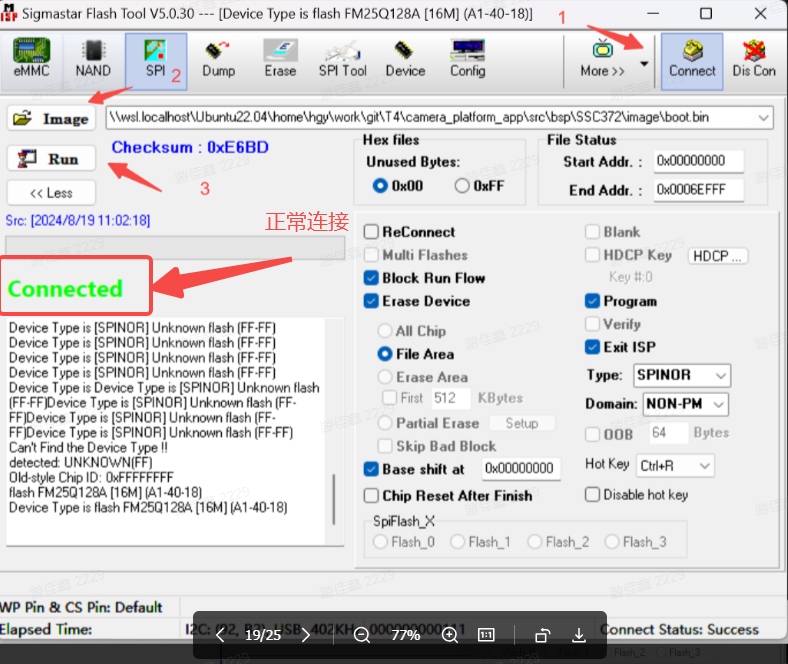Click the log panel vertical scrollbar
The image size is (788, 664).
[334, 499]
